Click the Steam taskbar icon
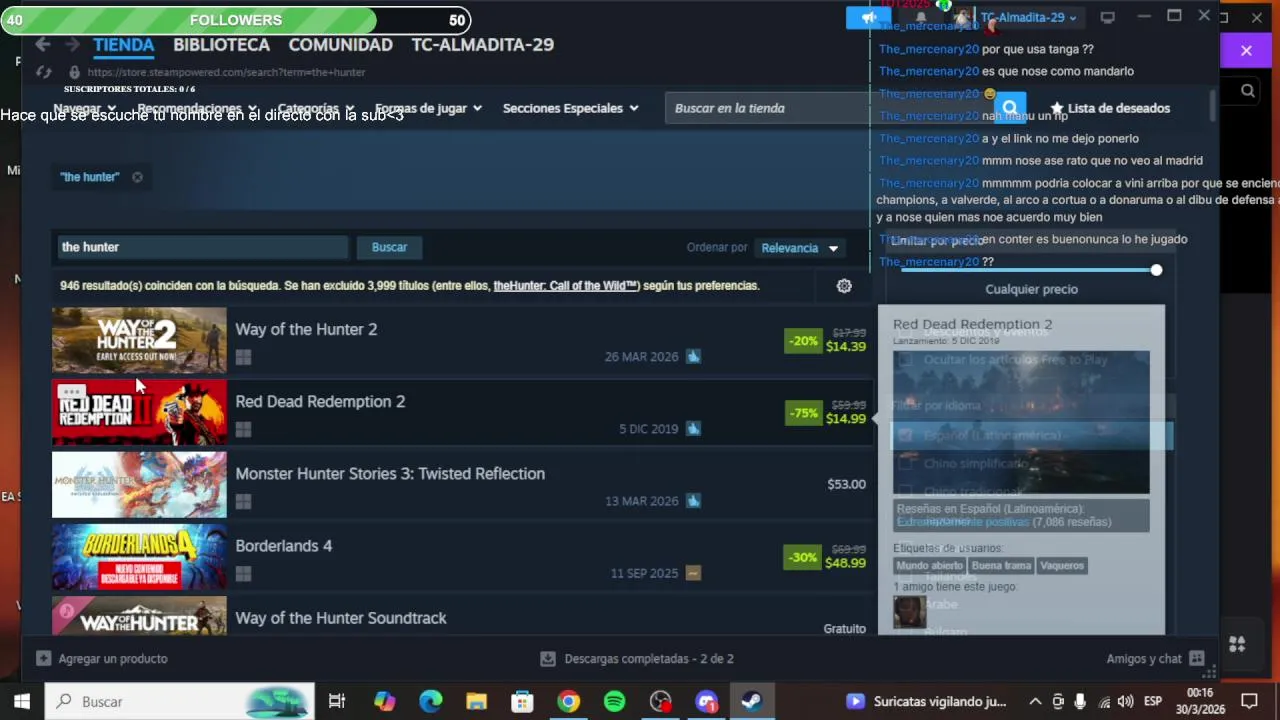This screenshot has height=720, width=1280. click(x=752, y=701)
